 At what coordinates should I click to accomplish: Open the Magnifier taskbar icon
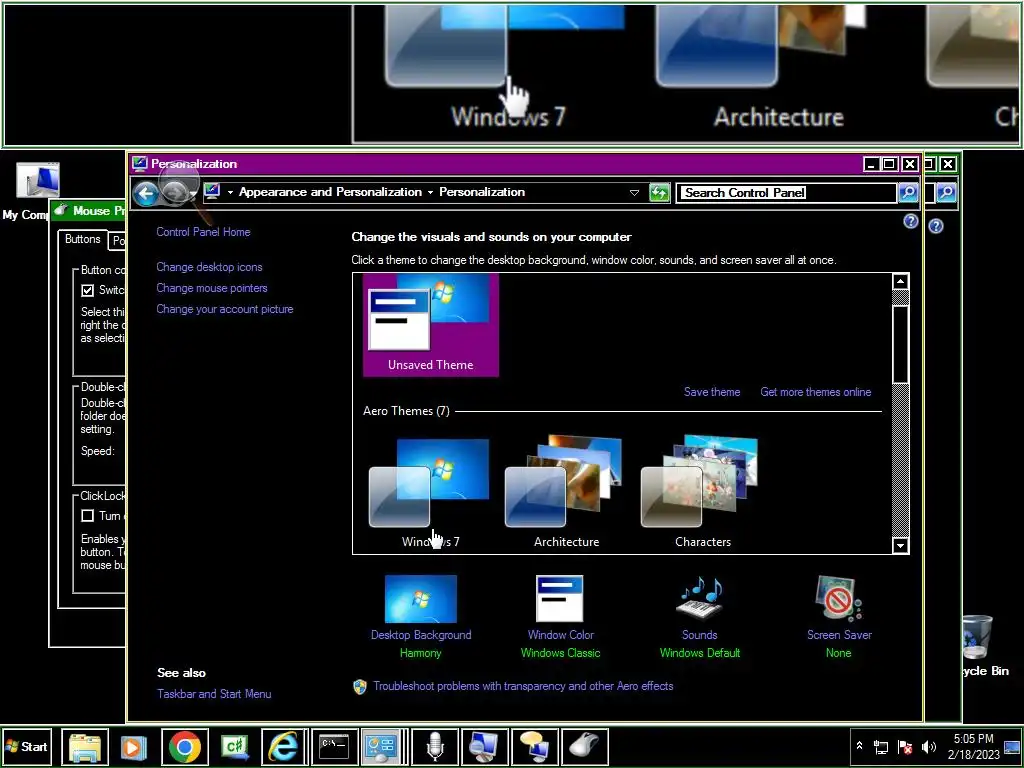click(485, 747)
